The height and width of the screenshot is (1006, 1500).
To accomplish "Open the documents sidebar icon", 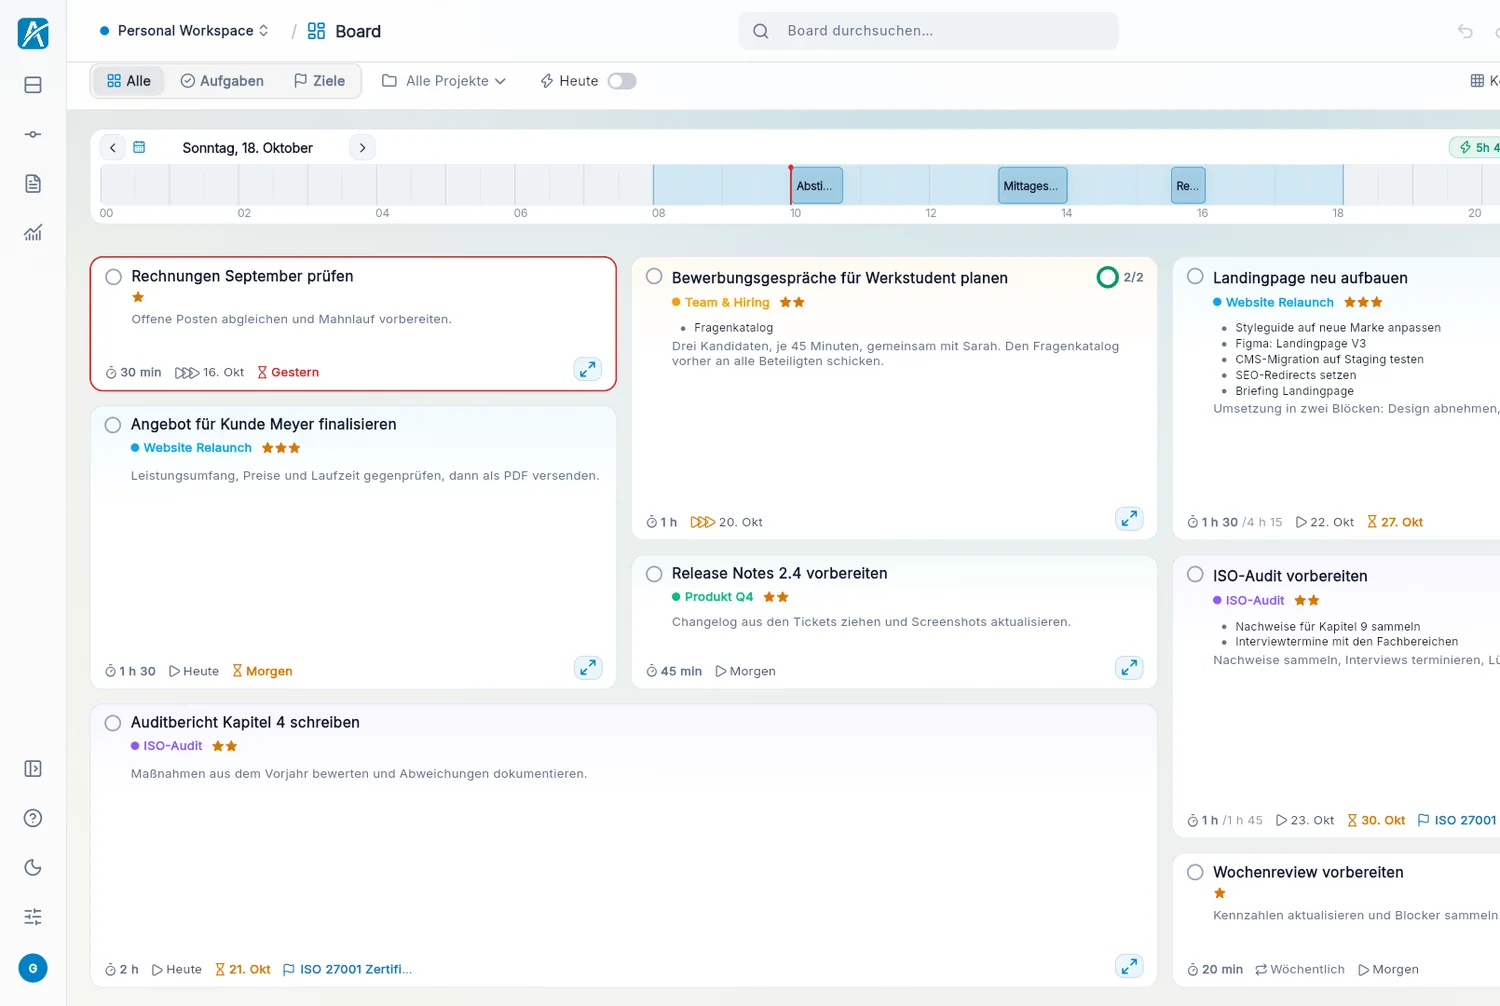I will click(x=33, y=184).
